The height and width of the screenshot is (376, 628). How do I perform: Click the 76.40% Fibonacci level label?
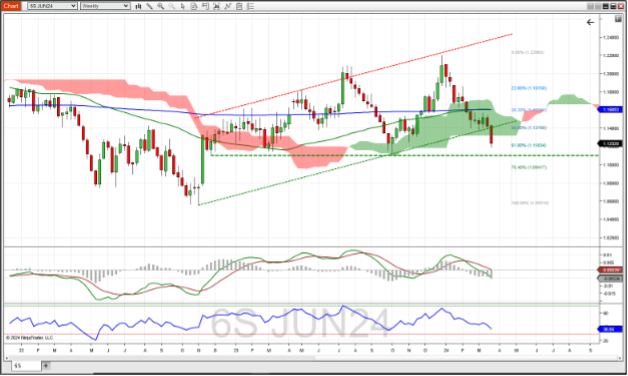point(529,167)
